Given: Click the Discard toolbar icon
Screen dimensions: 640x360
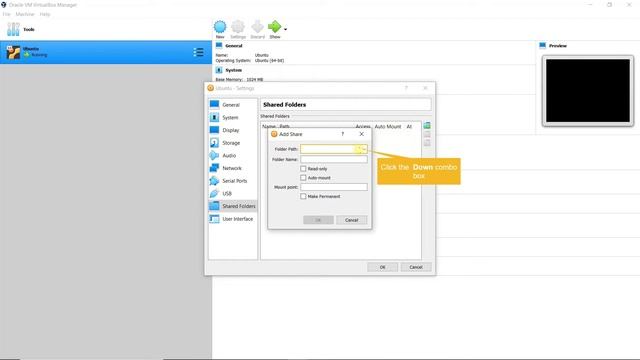Looking at the screenshot, I should point(257,27).
